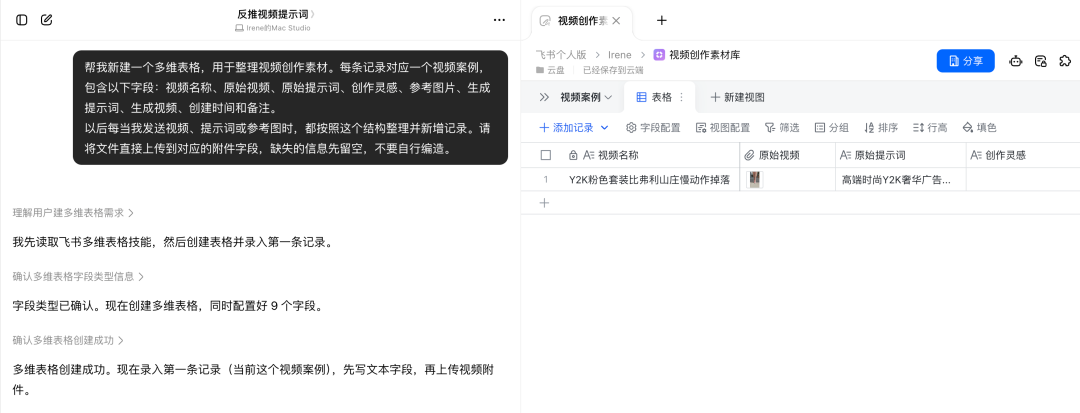Tick the select-all checkbox in table header

[x=546, y=156]
